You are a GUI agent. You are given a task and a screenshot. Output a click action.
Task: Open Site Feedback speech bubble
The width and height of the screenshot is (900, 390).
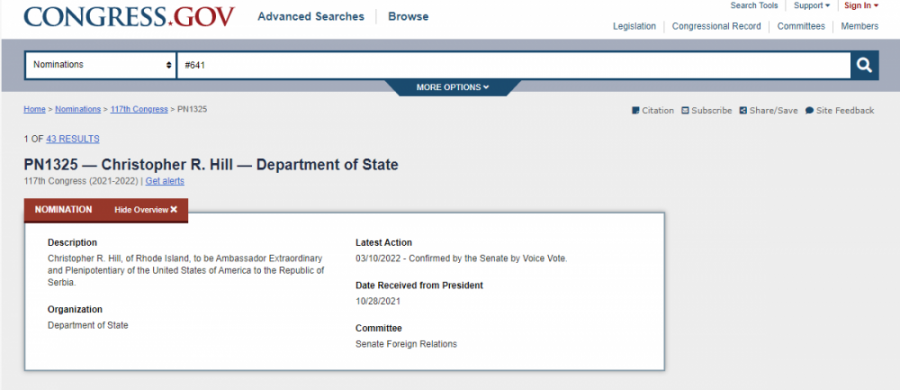[x=809, y=111]
